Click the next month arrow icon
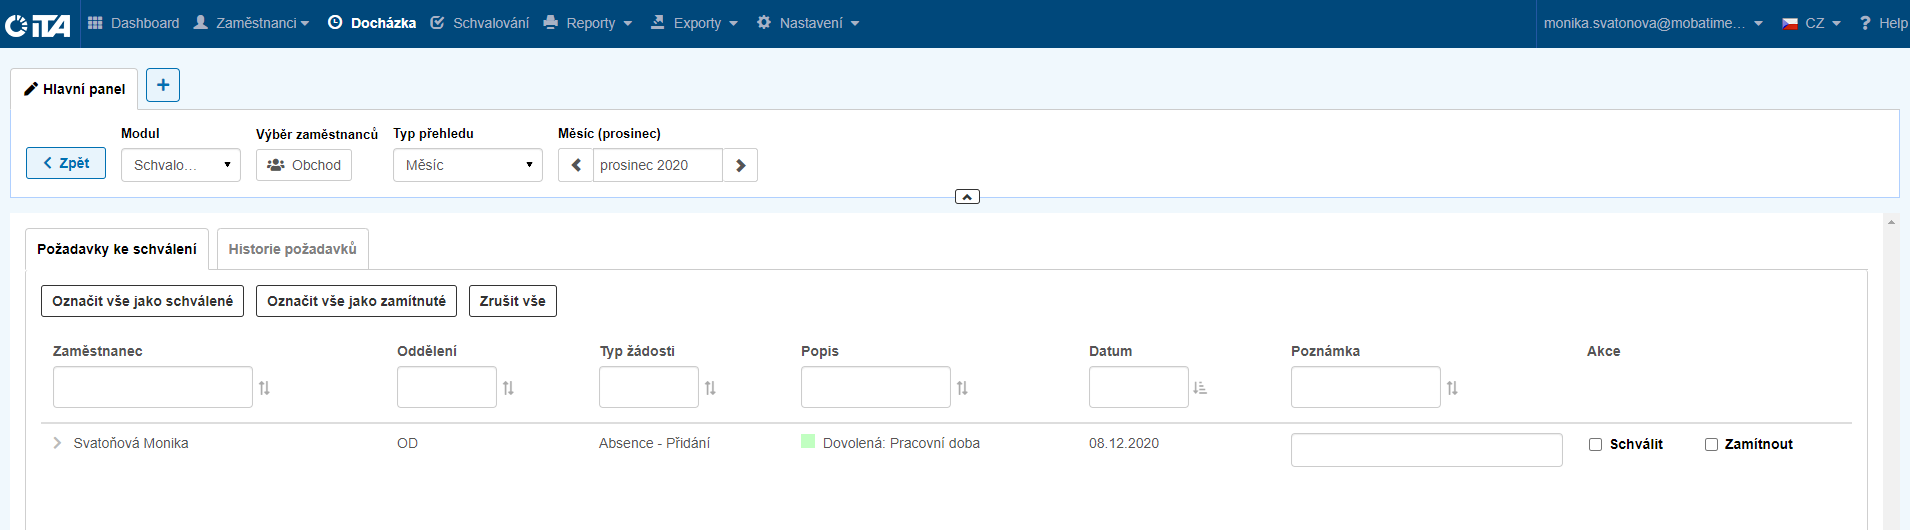The image size is (1910, 530). 740,165
